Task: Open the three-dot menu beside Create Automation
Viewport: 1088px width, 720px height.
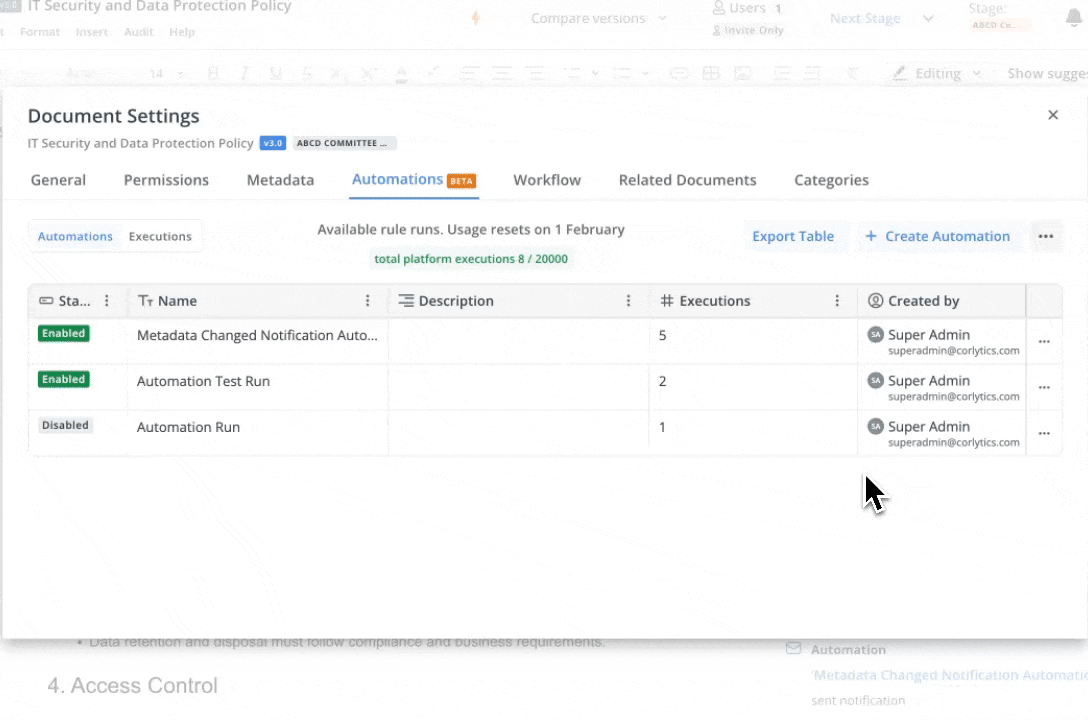Action: tap(1045, 237)
